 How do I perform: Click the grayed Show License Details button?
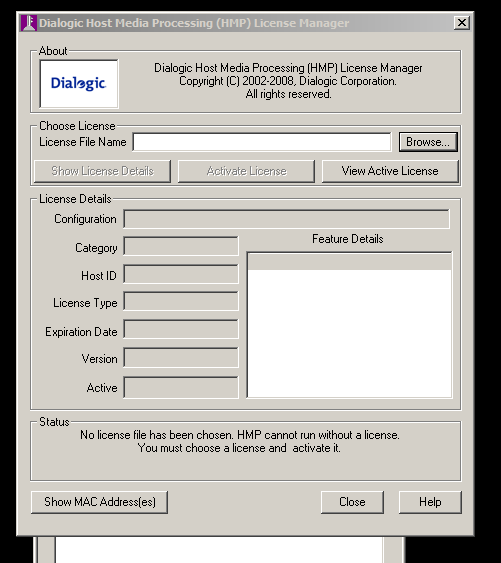click(102, 171)
